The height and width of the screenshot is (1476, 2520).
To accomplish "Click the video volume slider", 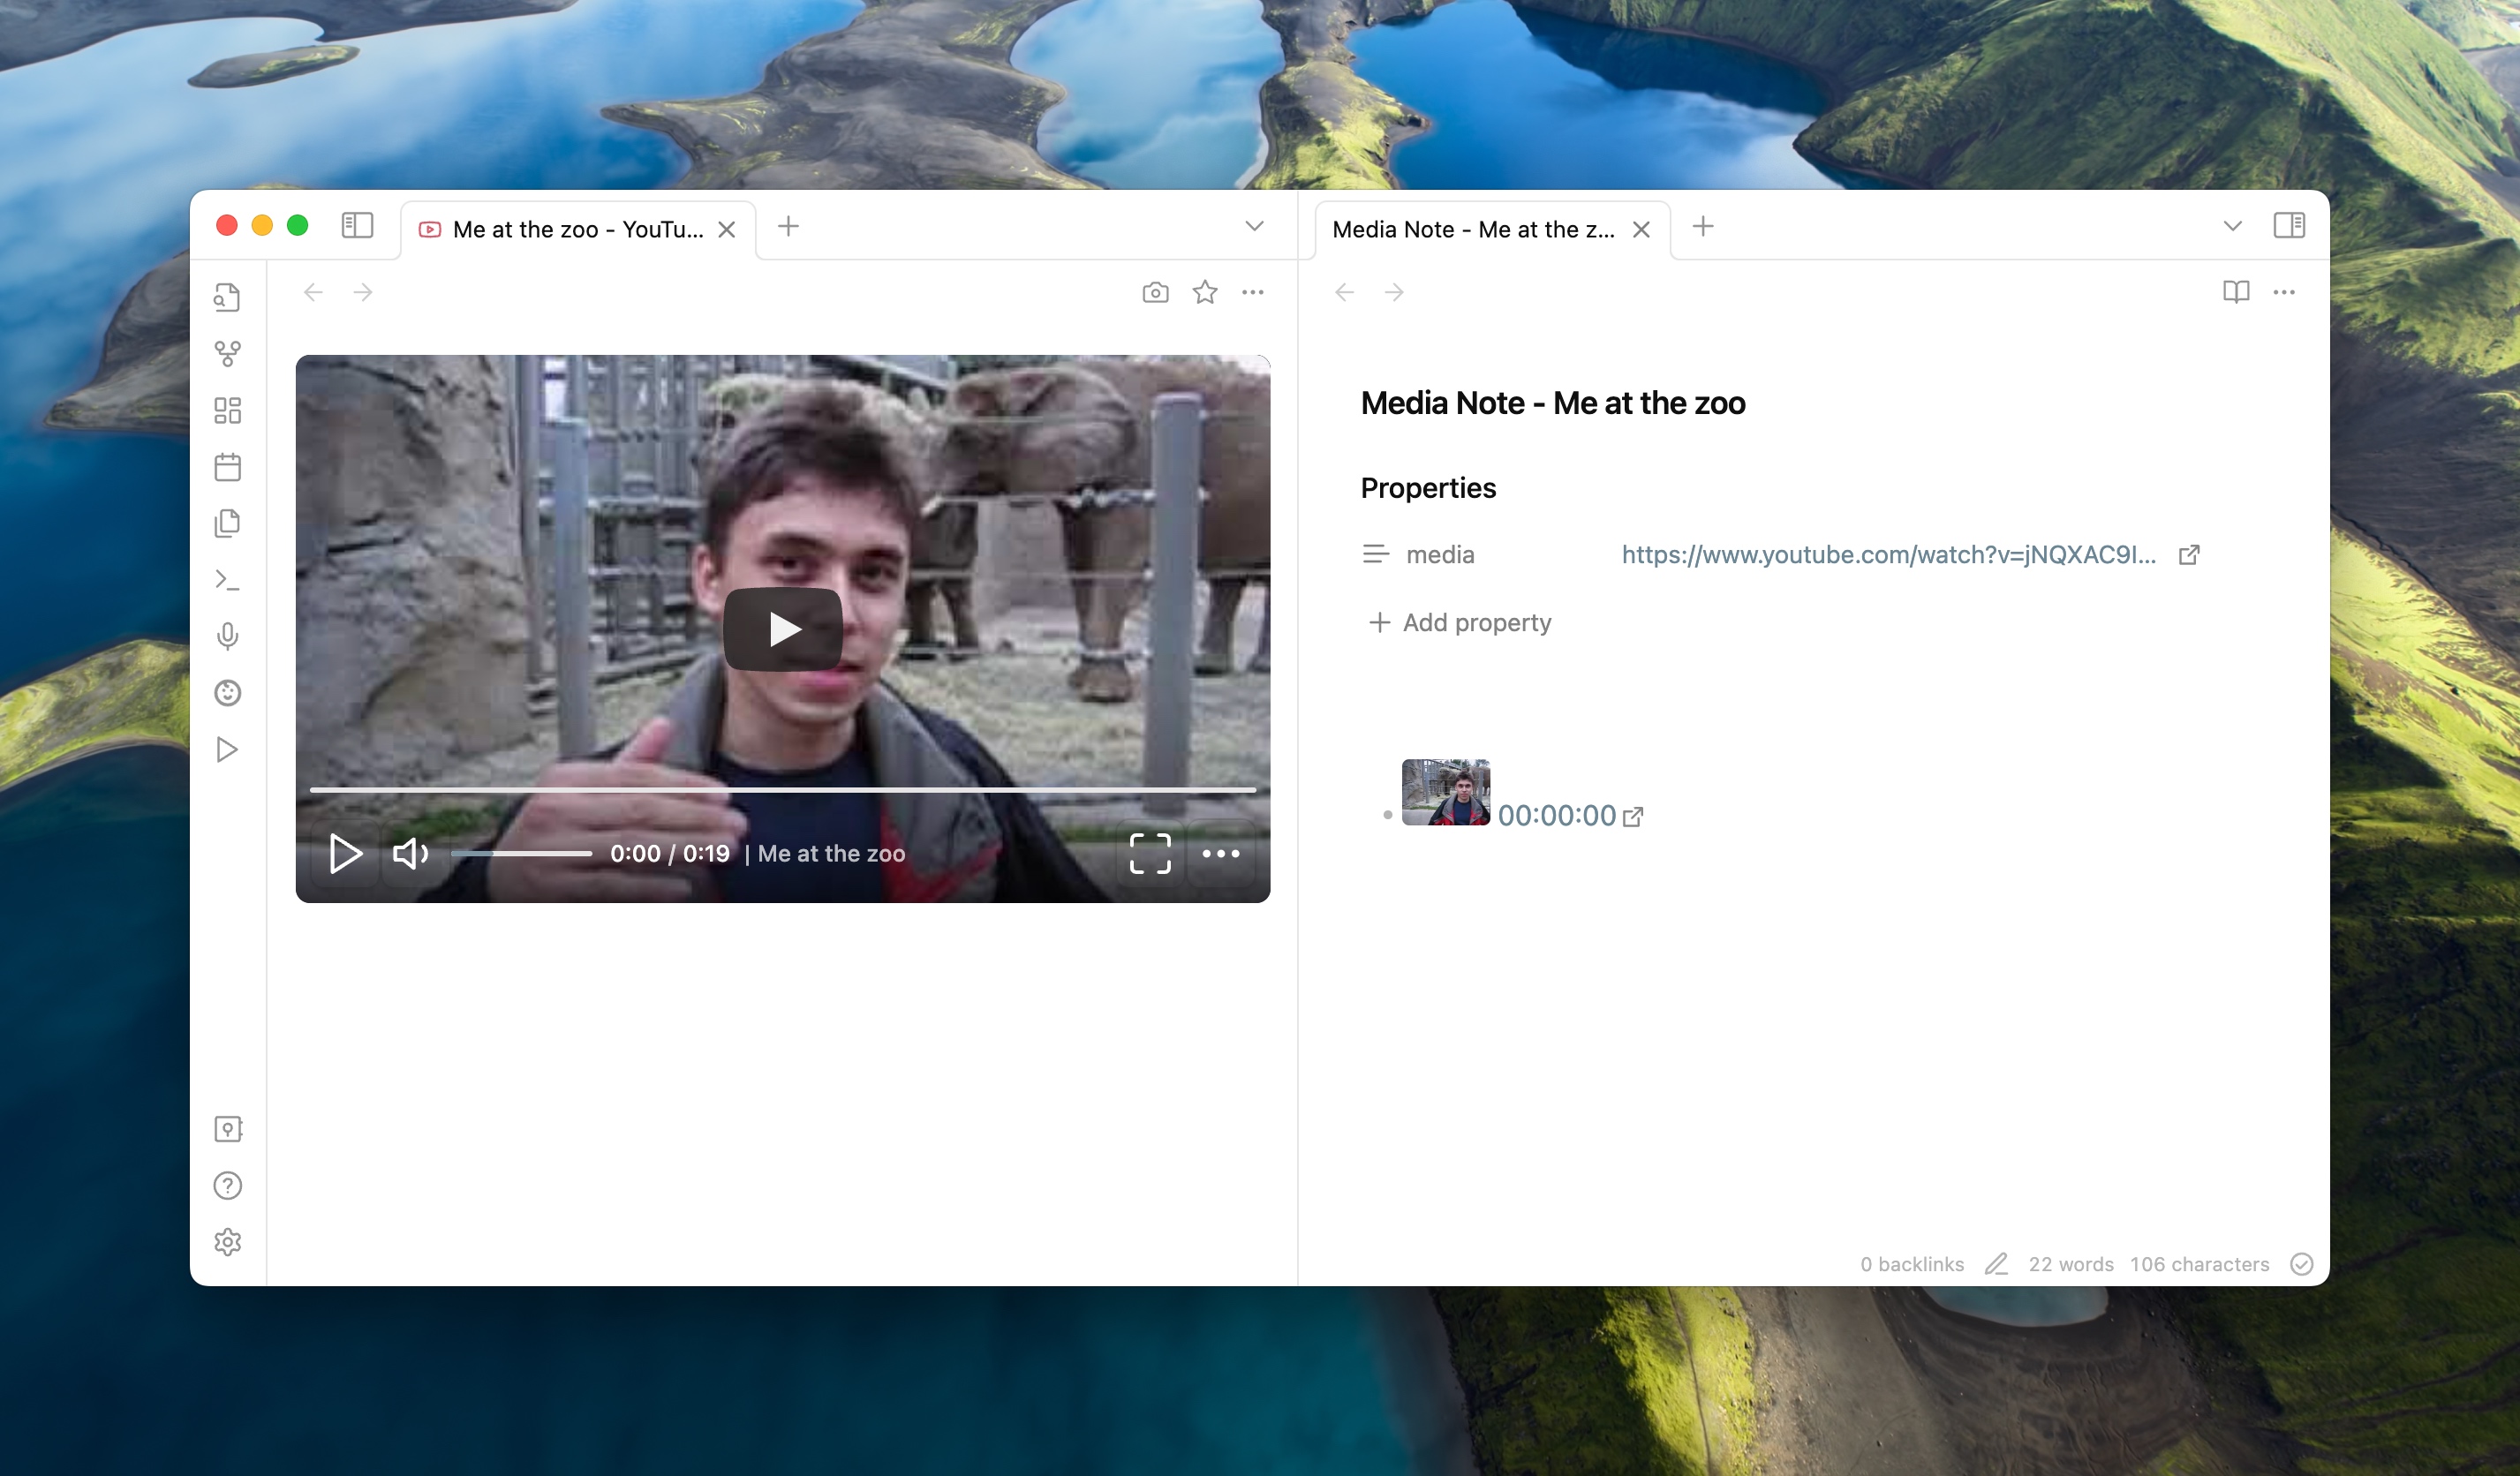I will pyautogui.click(x=521, y=854).
